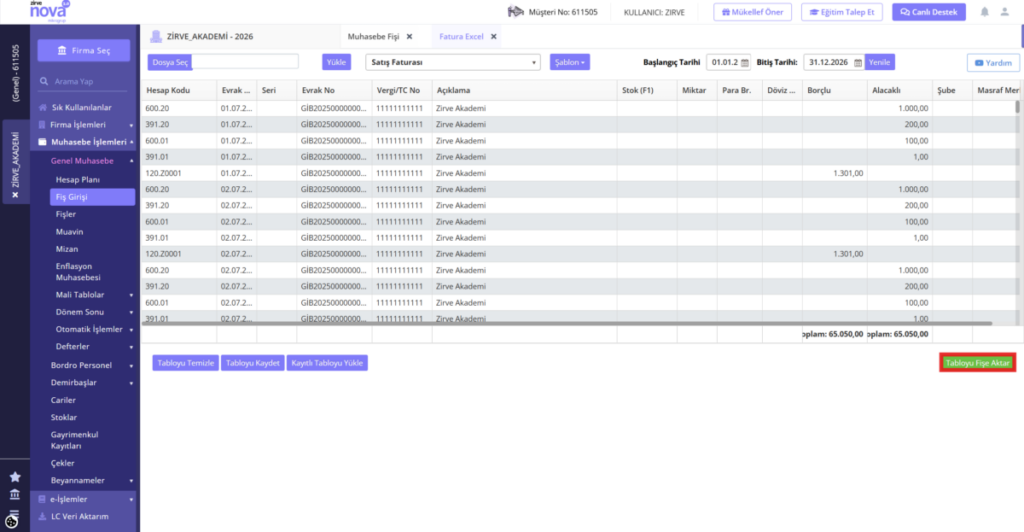
Task: Open Canlı Destek live support
Action: tap(929, 12)
